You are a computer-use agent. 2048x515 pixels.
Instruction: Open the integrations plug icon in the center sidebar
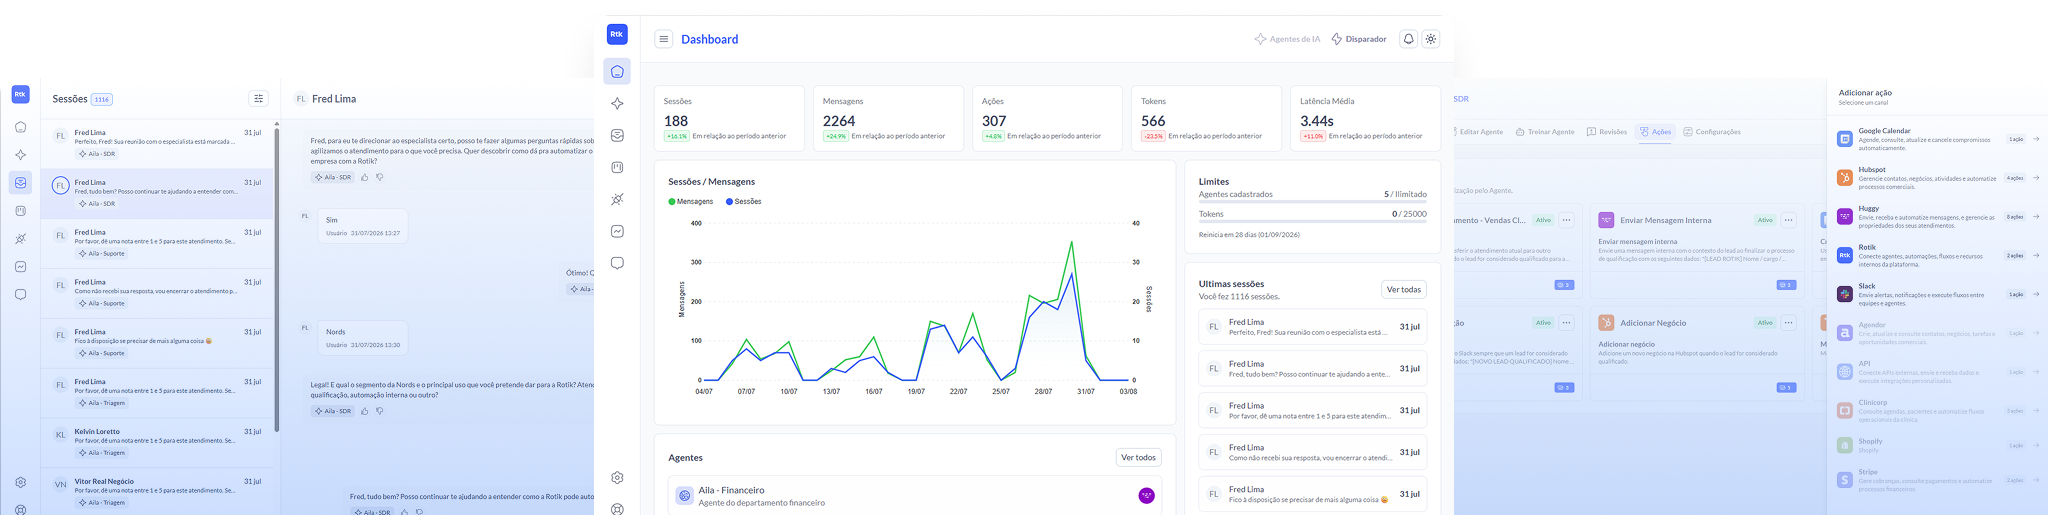tap(617, 199)
